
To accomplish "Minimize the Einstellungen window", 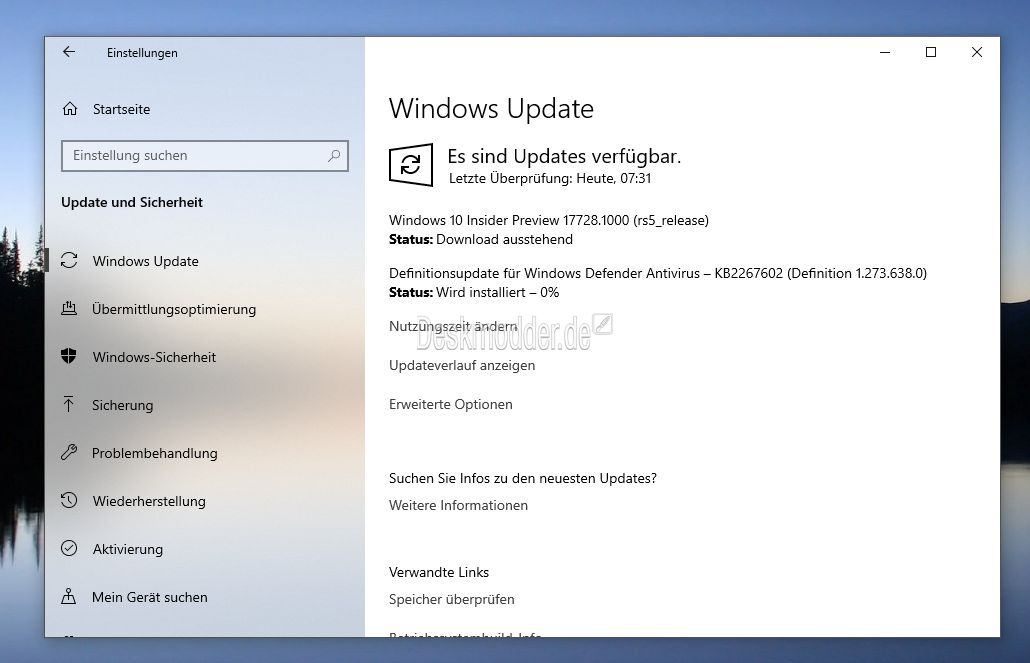I will (x=885, y=52).
